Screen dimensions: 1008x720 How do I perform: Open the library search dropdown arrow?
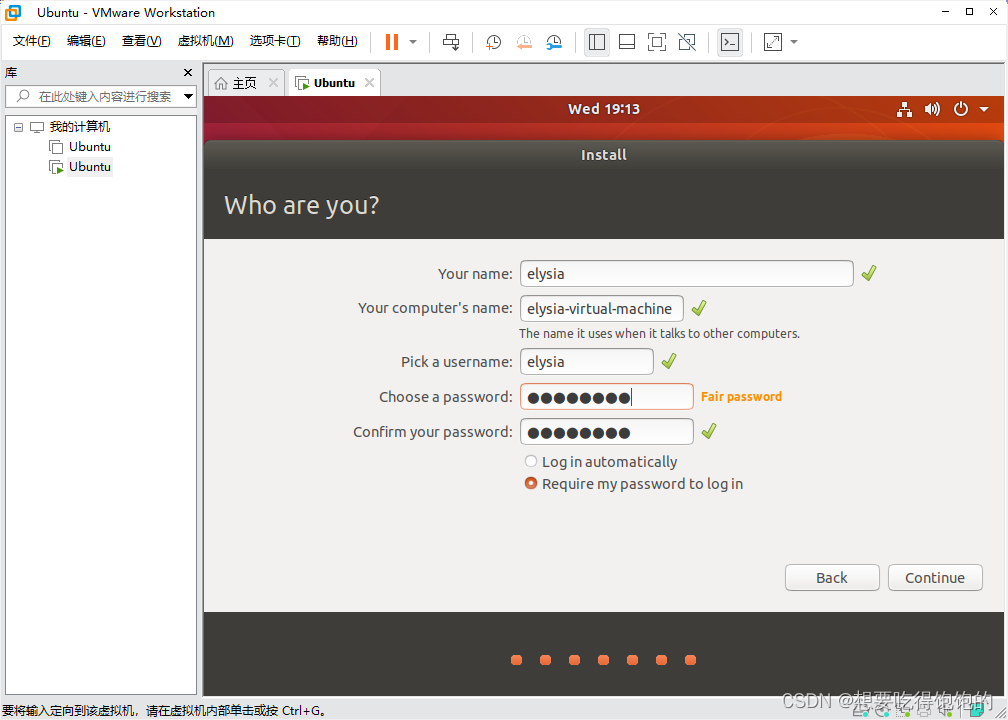188,96
